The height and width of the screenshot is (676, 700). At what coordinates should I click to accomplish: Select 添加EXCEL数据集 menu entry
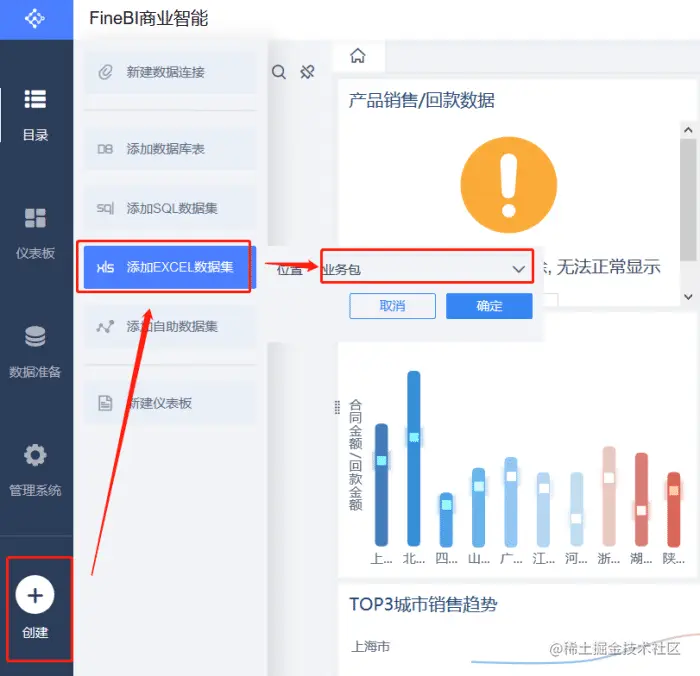(x=170, y=267)
